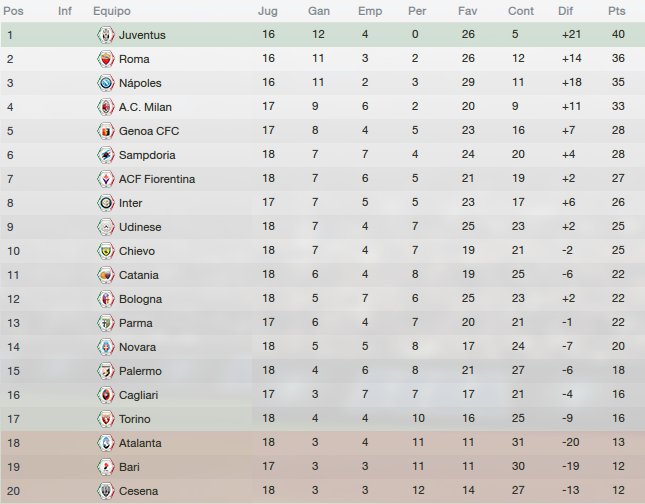Click the Genoa CFC crest icon
This screenshot has width=645, height=504.
(106, 131)
